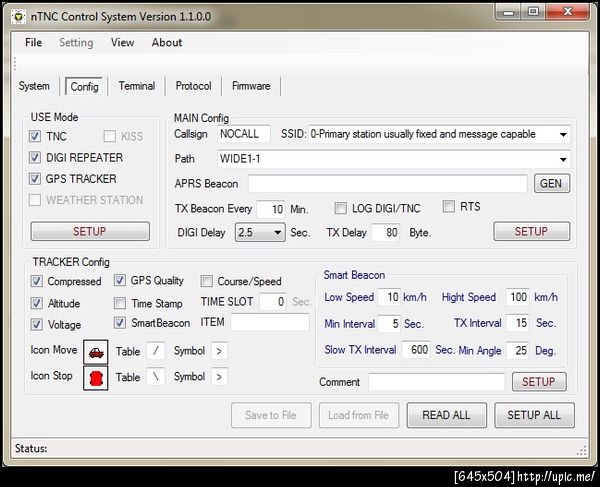Screen dimensions: 600x487
Task: Uncheck GPS Quality option
Action: click(x=120, y=280)
